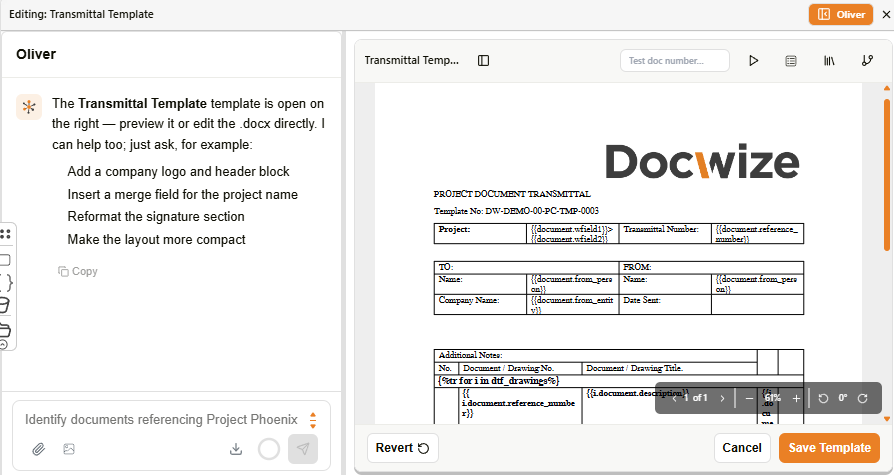Insert an image with the picture icon

[69, 449]
